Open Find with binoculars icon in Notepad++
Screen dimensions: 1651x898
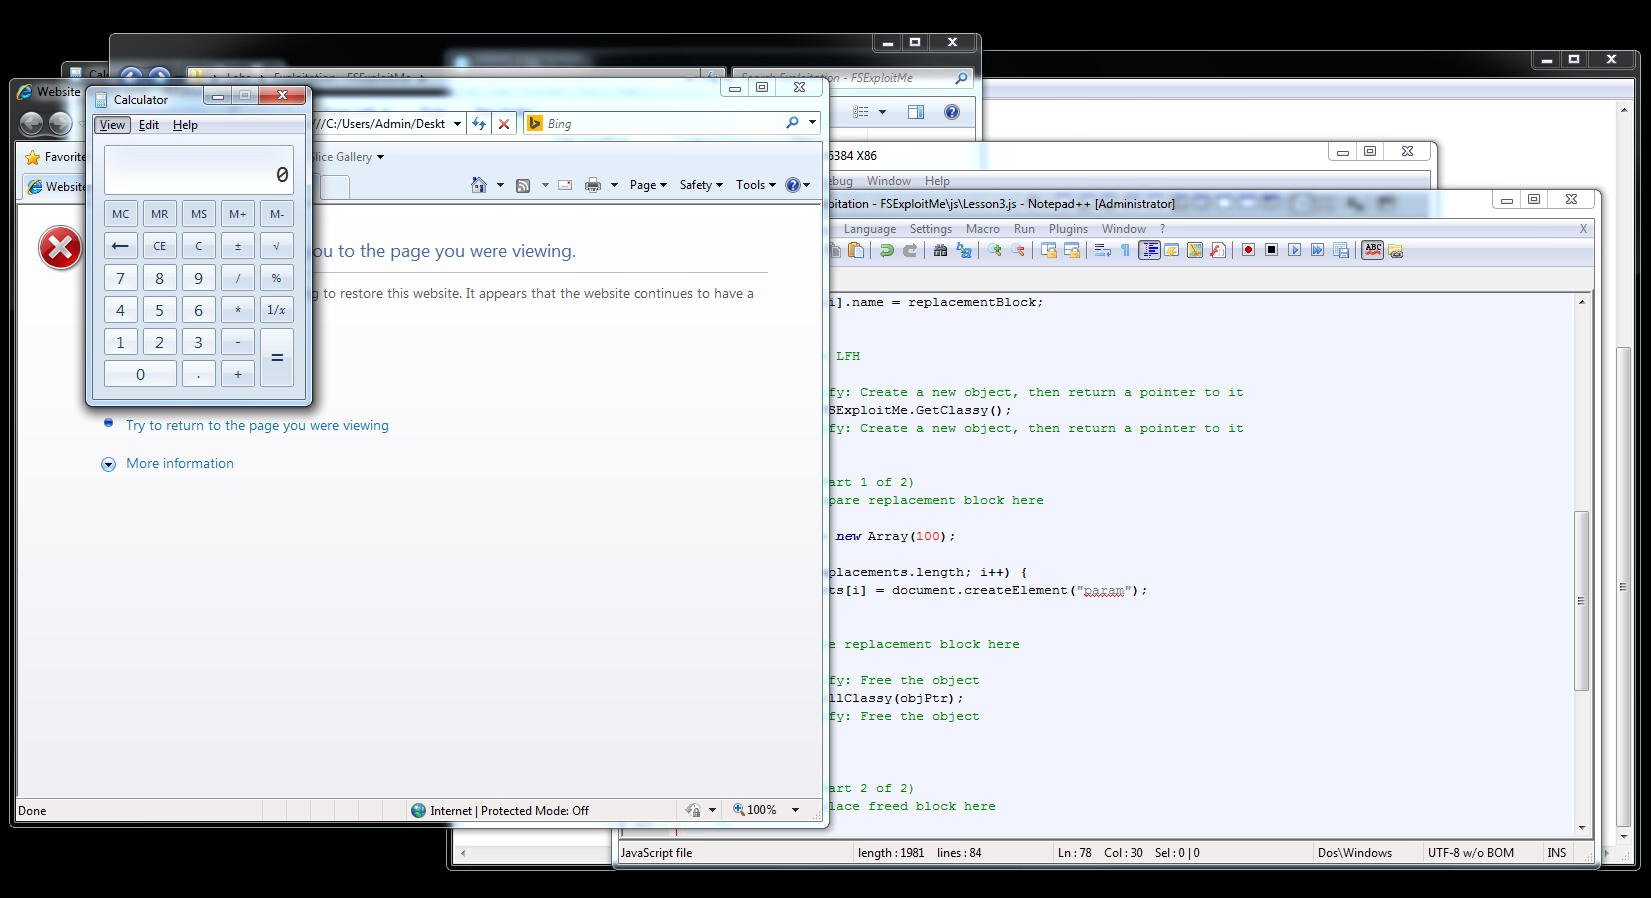tap(940, 250)
